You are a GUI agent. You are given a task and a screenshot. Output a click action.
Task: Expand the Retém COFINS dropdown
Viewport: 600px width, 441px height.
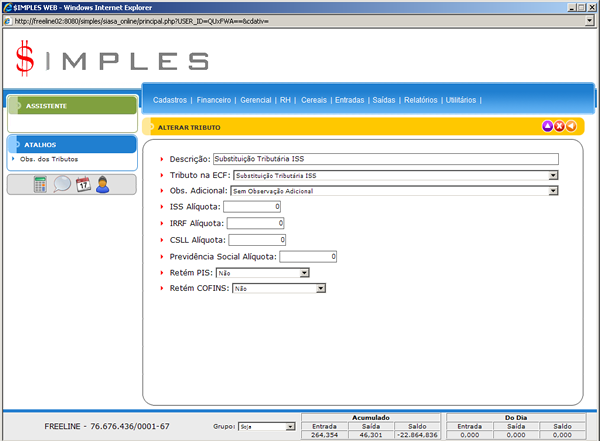pos(321,288)
